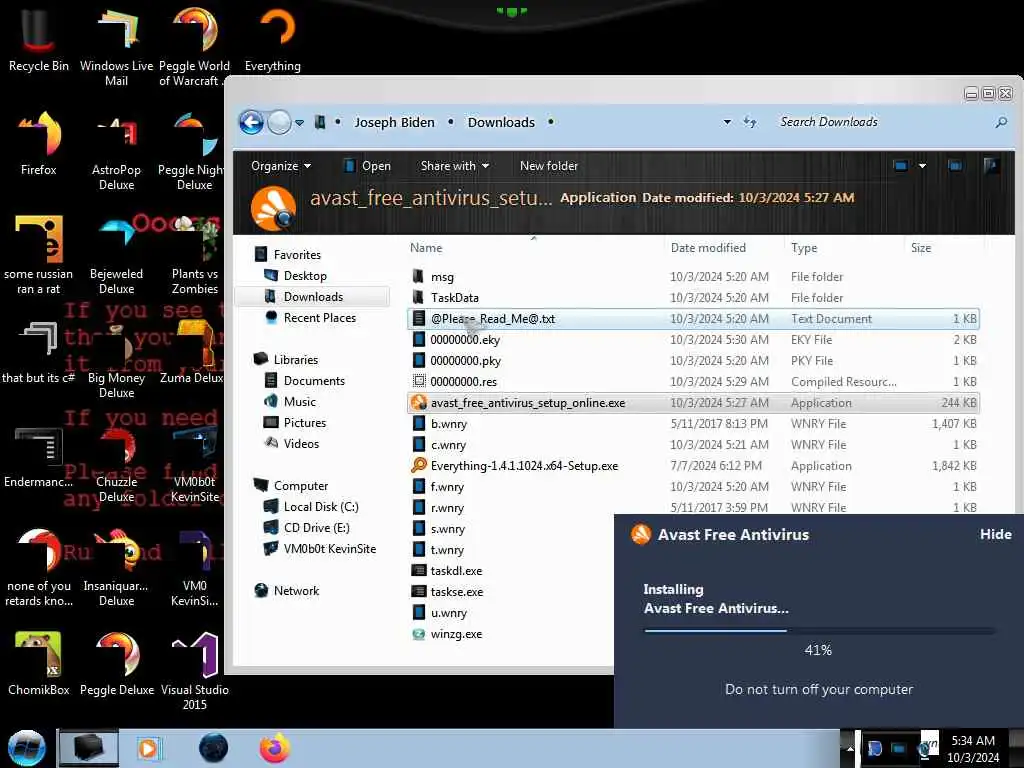Launch Visual Studio 2015 desktop icon
Image resolution: width=1024 pixels, height=768 pixels.
[195, 671]
